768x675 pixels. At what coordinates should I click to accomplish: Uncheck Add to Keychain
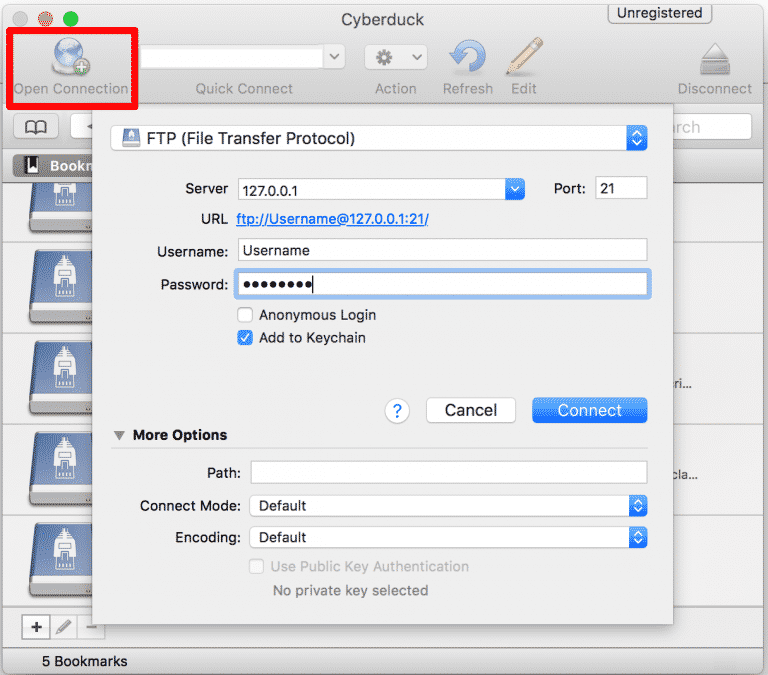(245, 338)
